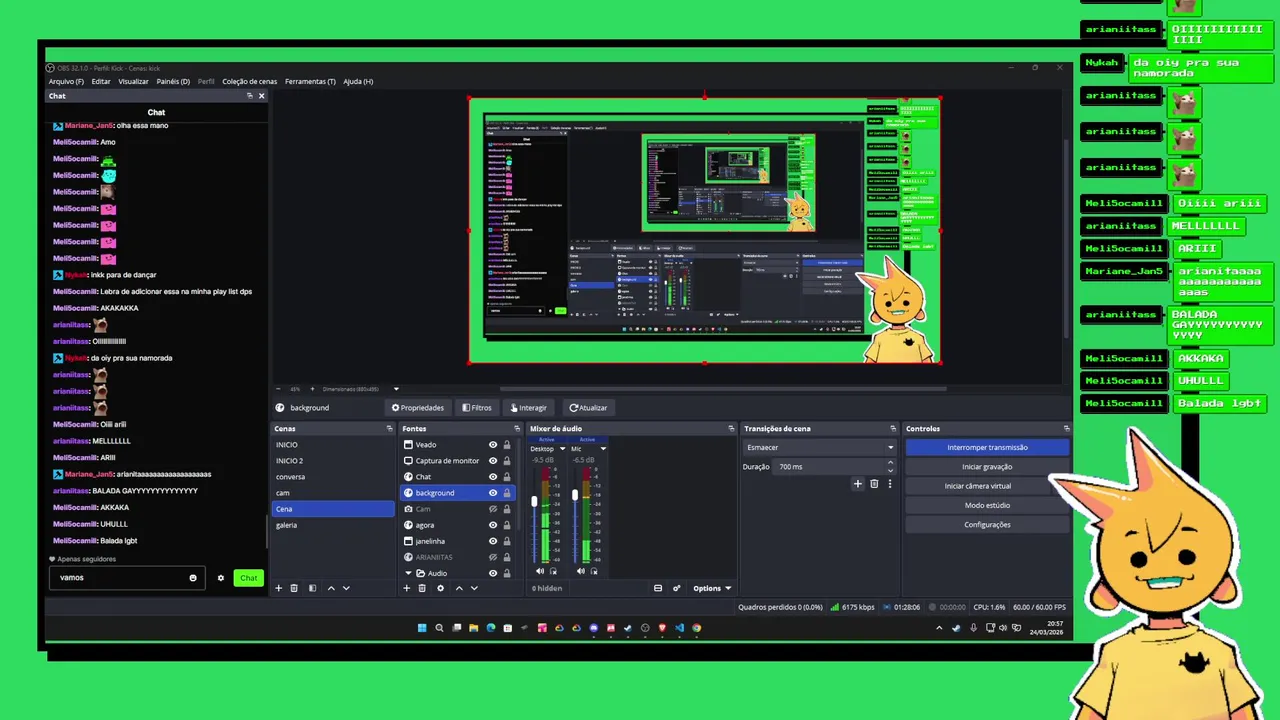The width and height of the screenshot is (1280, 720).
Task: Remove scene transition with trash icon
Action: click(x=874, y=484)
